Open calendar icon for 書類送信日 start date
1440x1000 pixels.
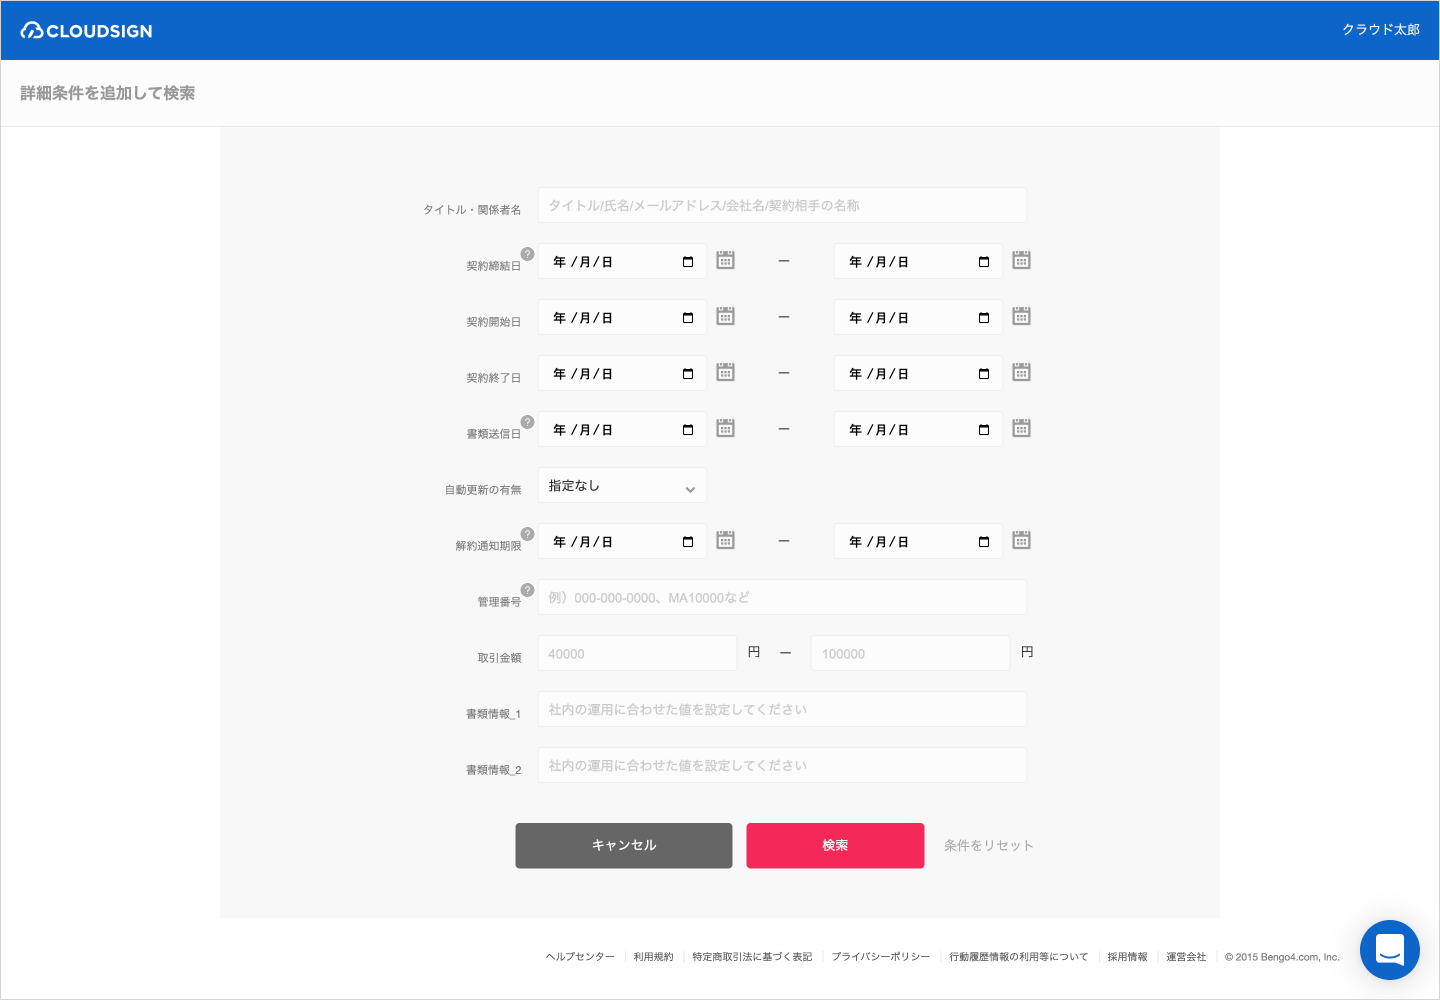coord(726,428)
